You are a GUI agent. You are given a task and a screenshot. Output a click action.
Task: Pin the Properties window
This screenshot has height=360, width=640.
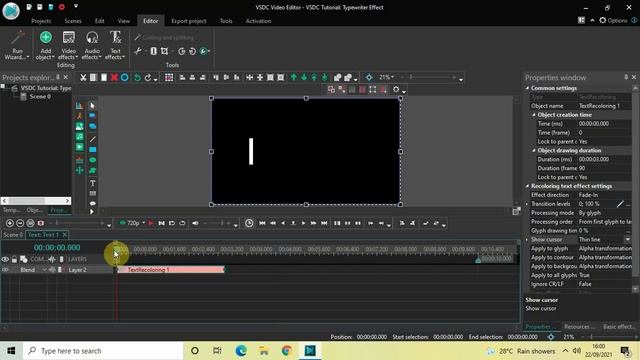click(x=626, y=77)
